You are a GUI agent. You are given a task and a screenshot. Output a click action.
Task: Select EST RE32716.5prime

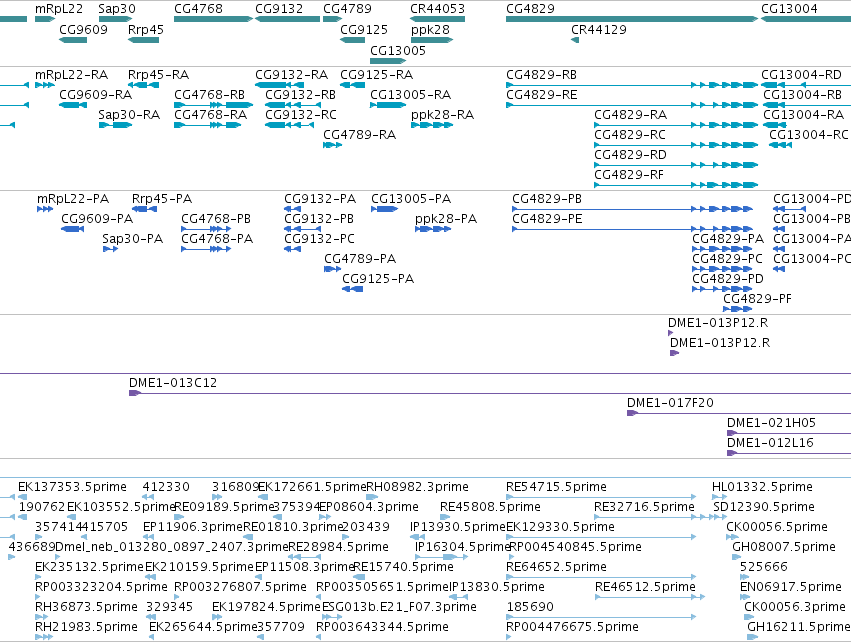click(x=644, y=507)
